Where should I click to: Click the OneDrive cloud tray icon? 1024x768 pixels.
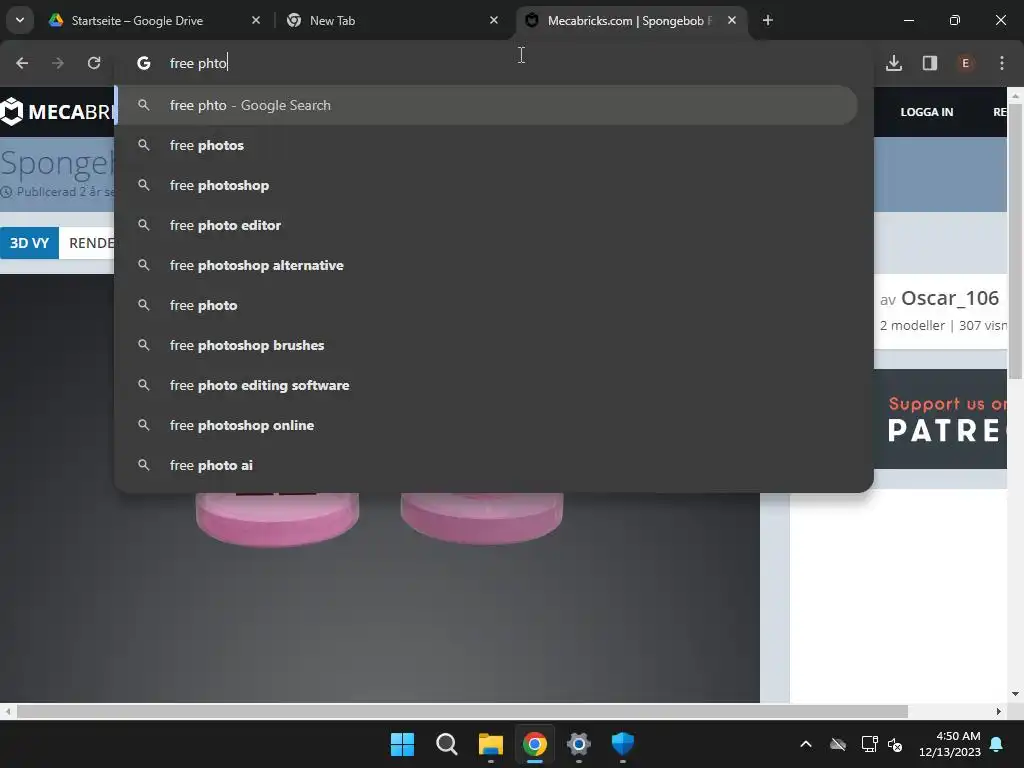pos(838,744)
